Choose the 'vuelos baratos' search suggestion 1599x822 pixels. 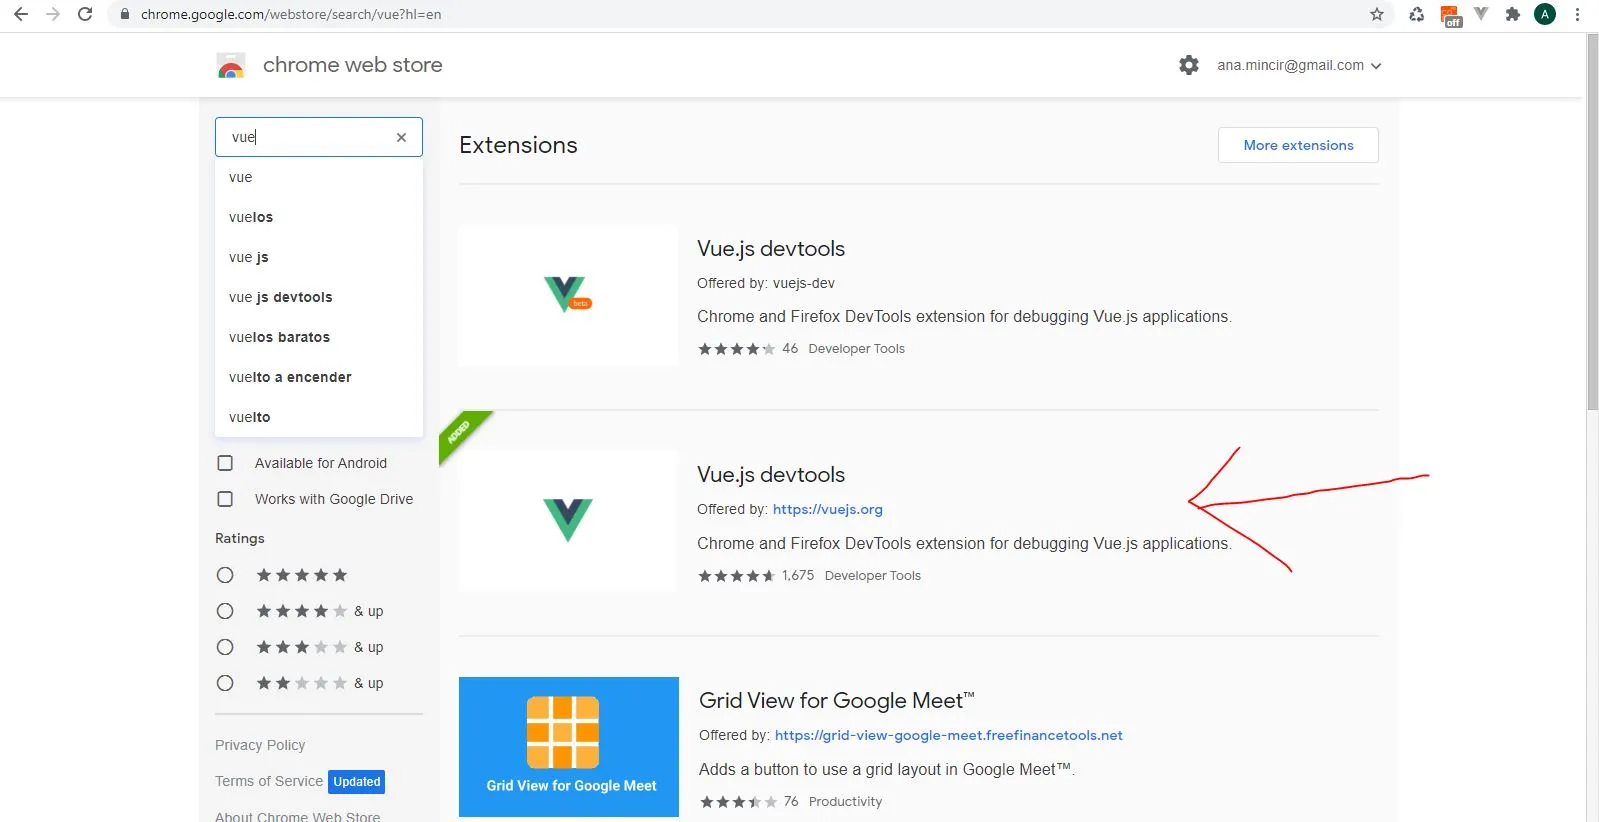[319, 337]
